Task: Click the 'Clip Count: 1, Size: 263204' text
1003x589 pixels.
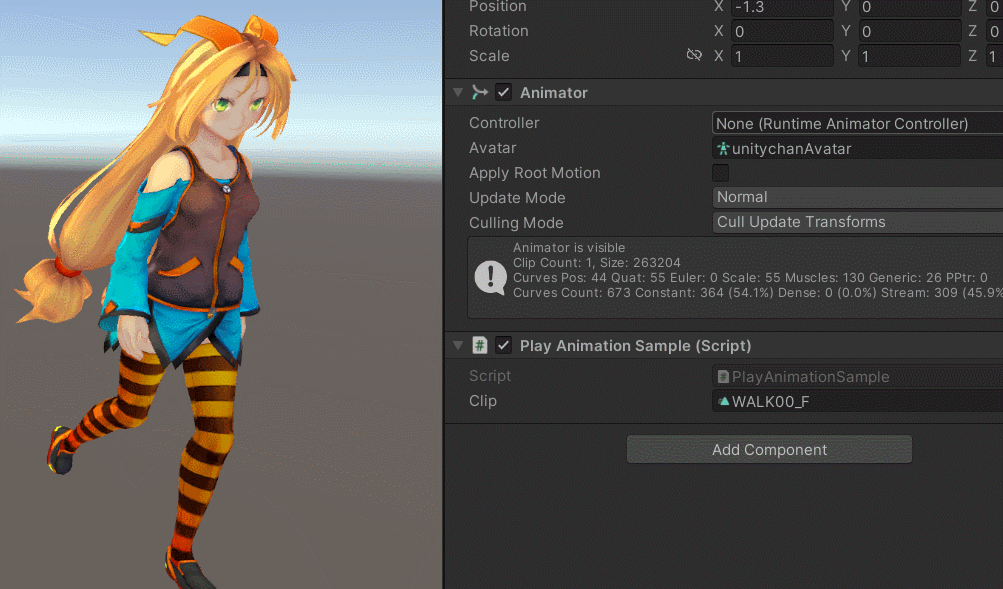Action: click(597, 263)
